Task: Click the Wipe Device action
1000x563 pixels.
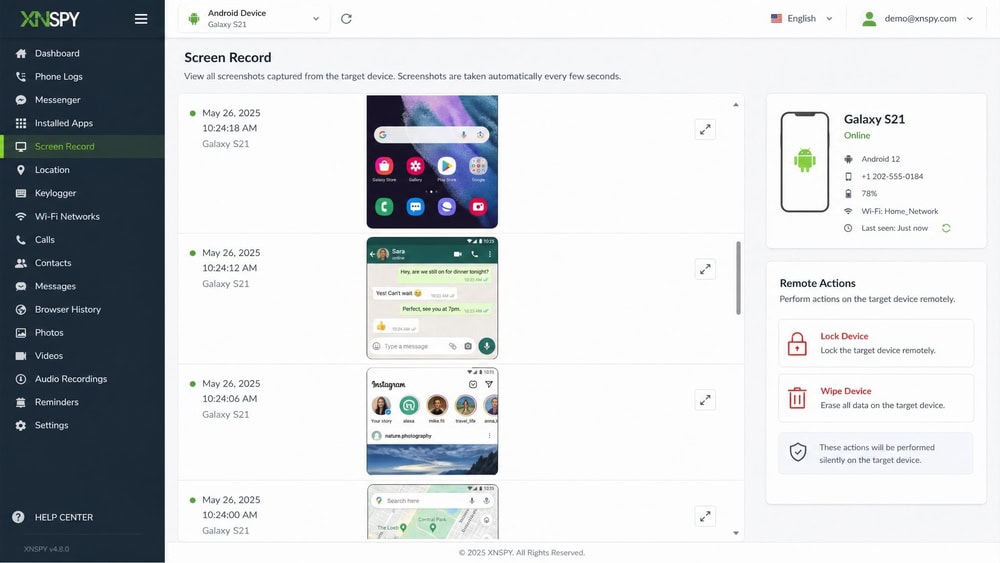Action: coord(876,398)
